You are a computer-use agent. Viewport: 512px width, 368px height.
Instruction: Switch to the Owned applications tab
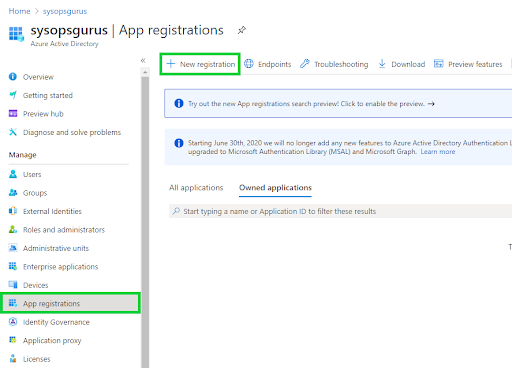tap(275, 188)
